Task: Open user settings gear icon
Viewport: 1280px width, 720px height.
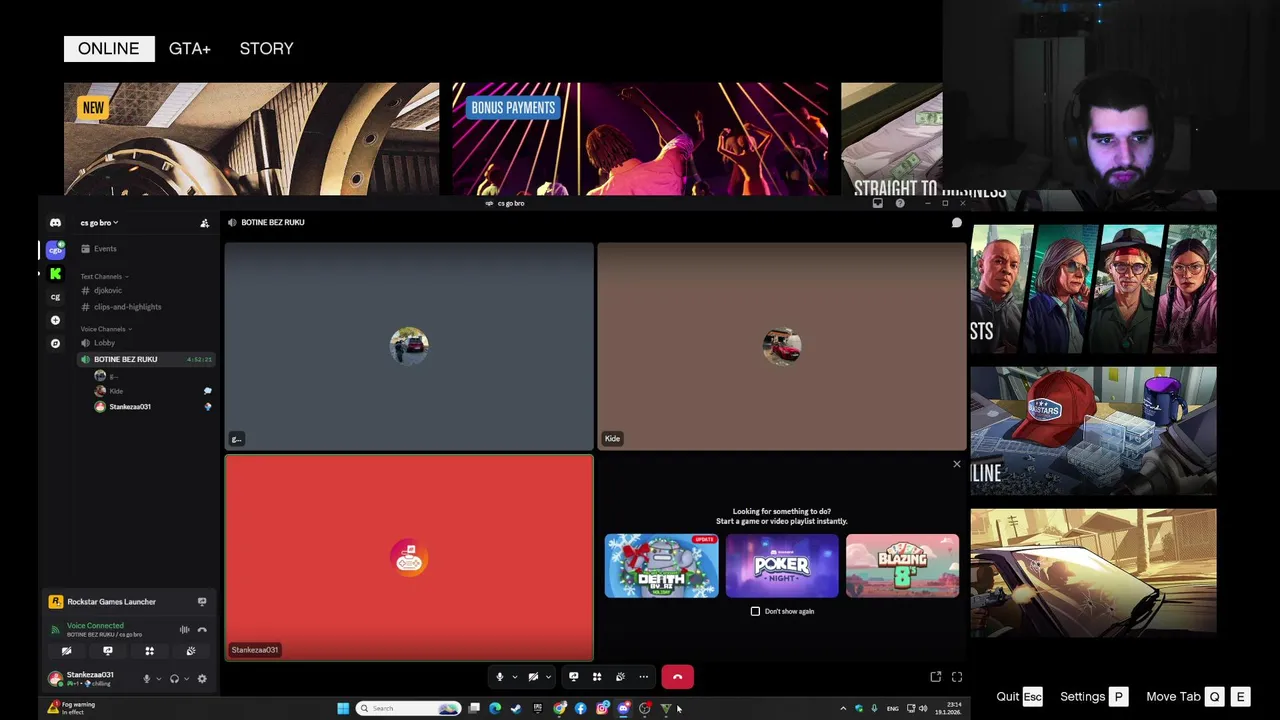Action: [x=202, y=679]
